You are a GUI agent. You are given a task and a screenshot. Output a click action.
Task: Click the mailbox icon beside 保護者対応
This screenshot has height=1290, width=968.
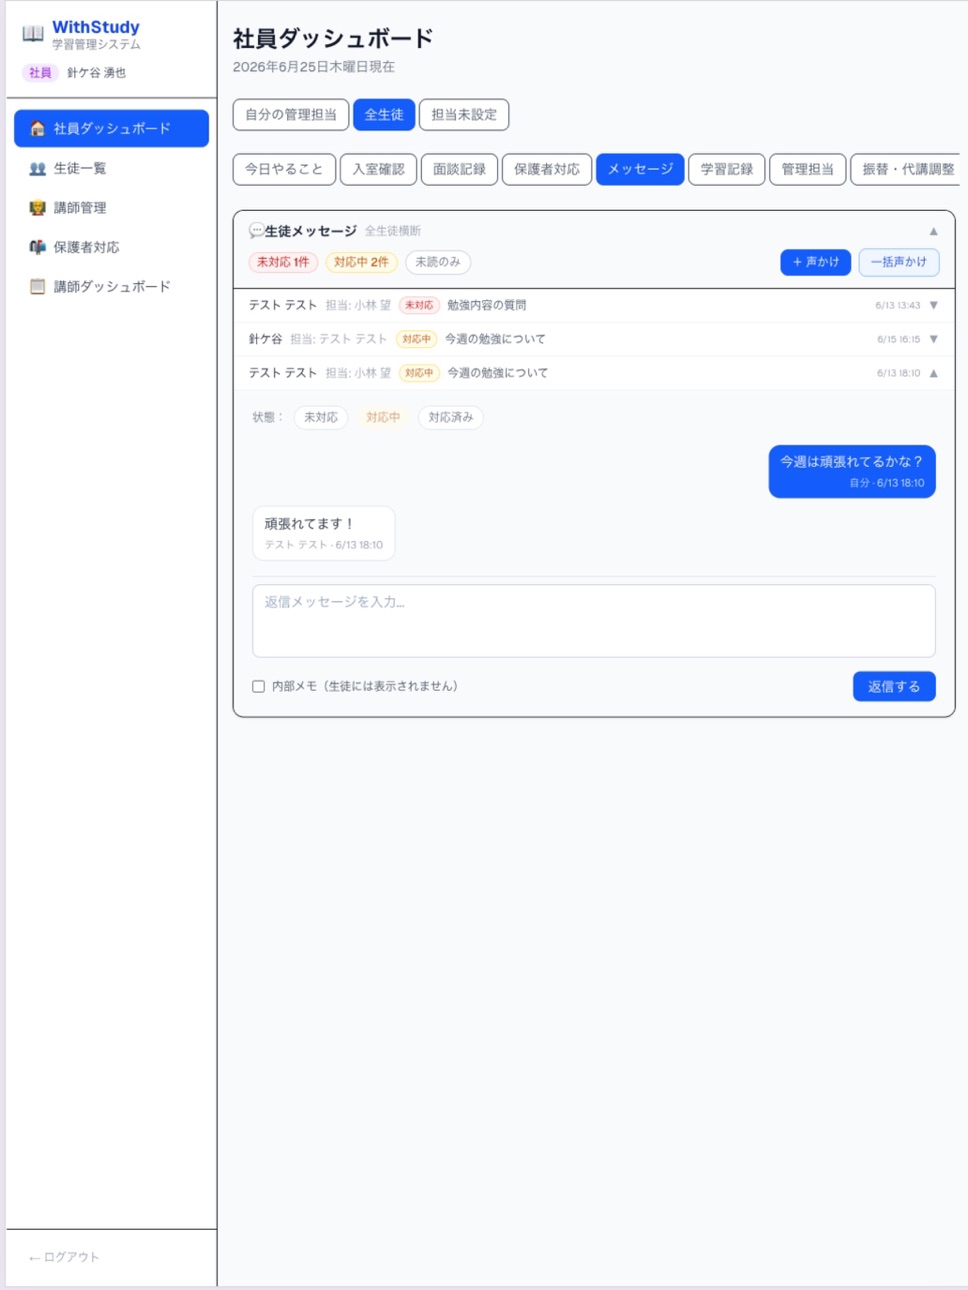point(38,247)
